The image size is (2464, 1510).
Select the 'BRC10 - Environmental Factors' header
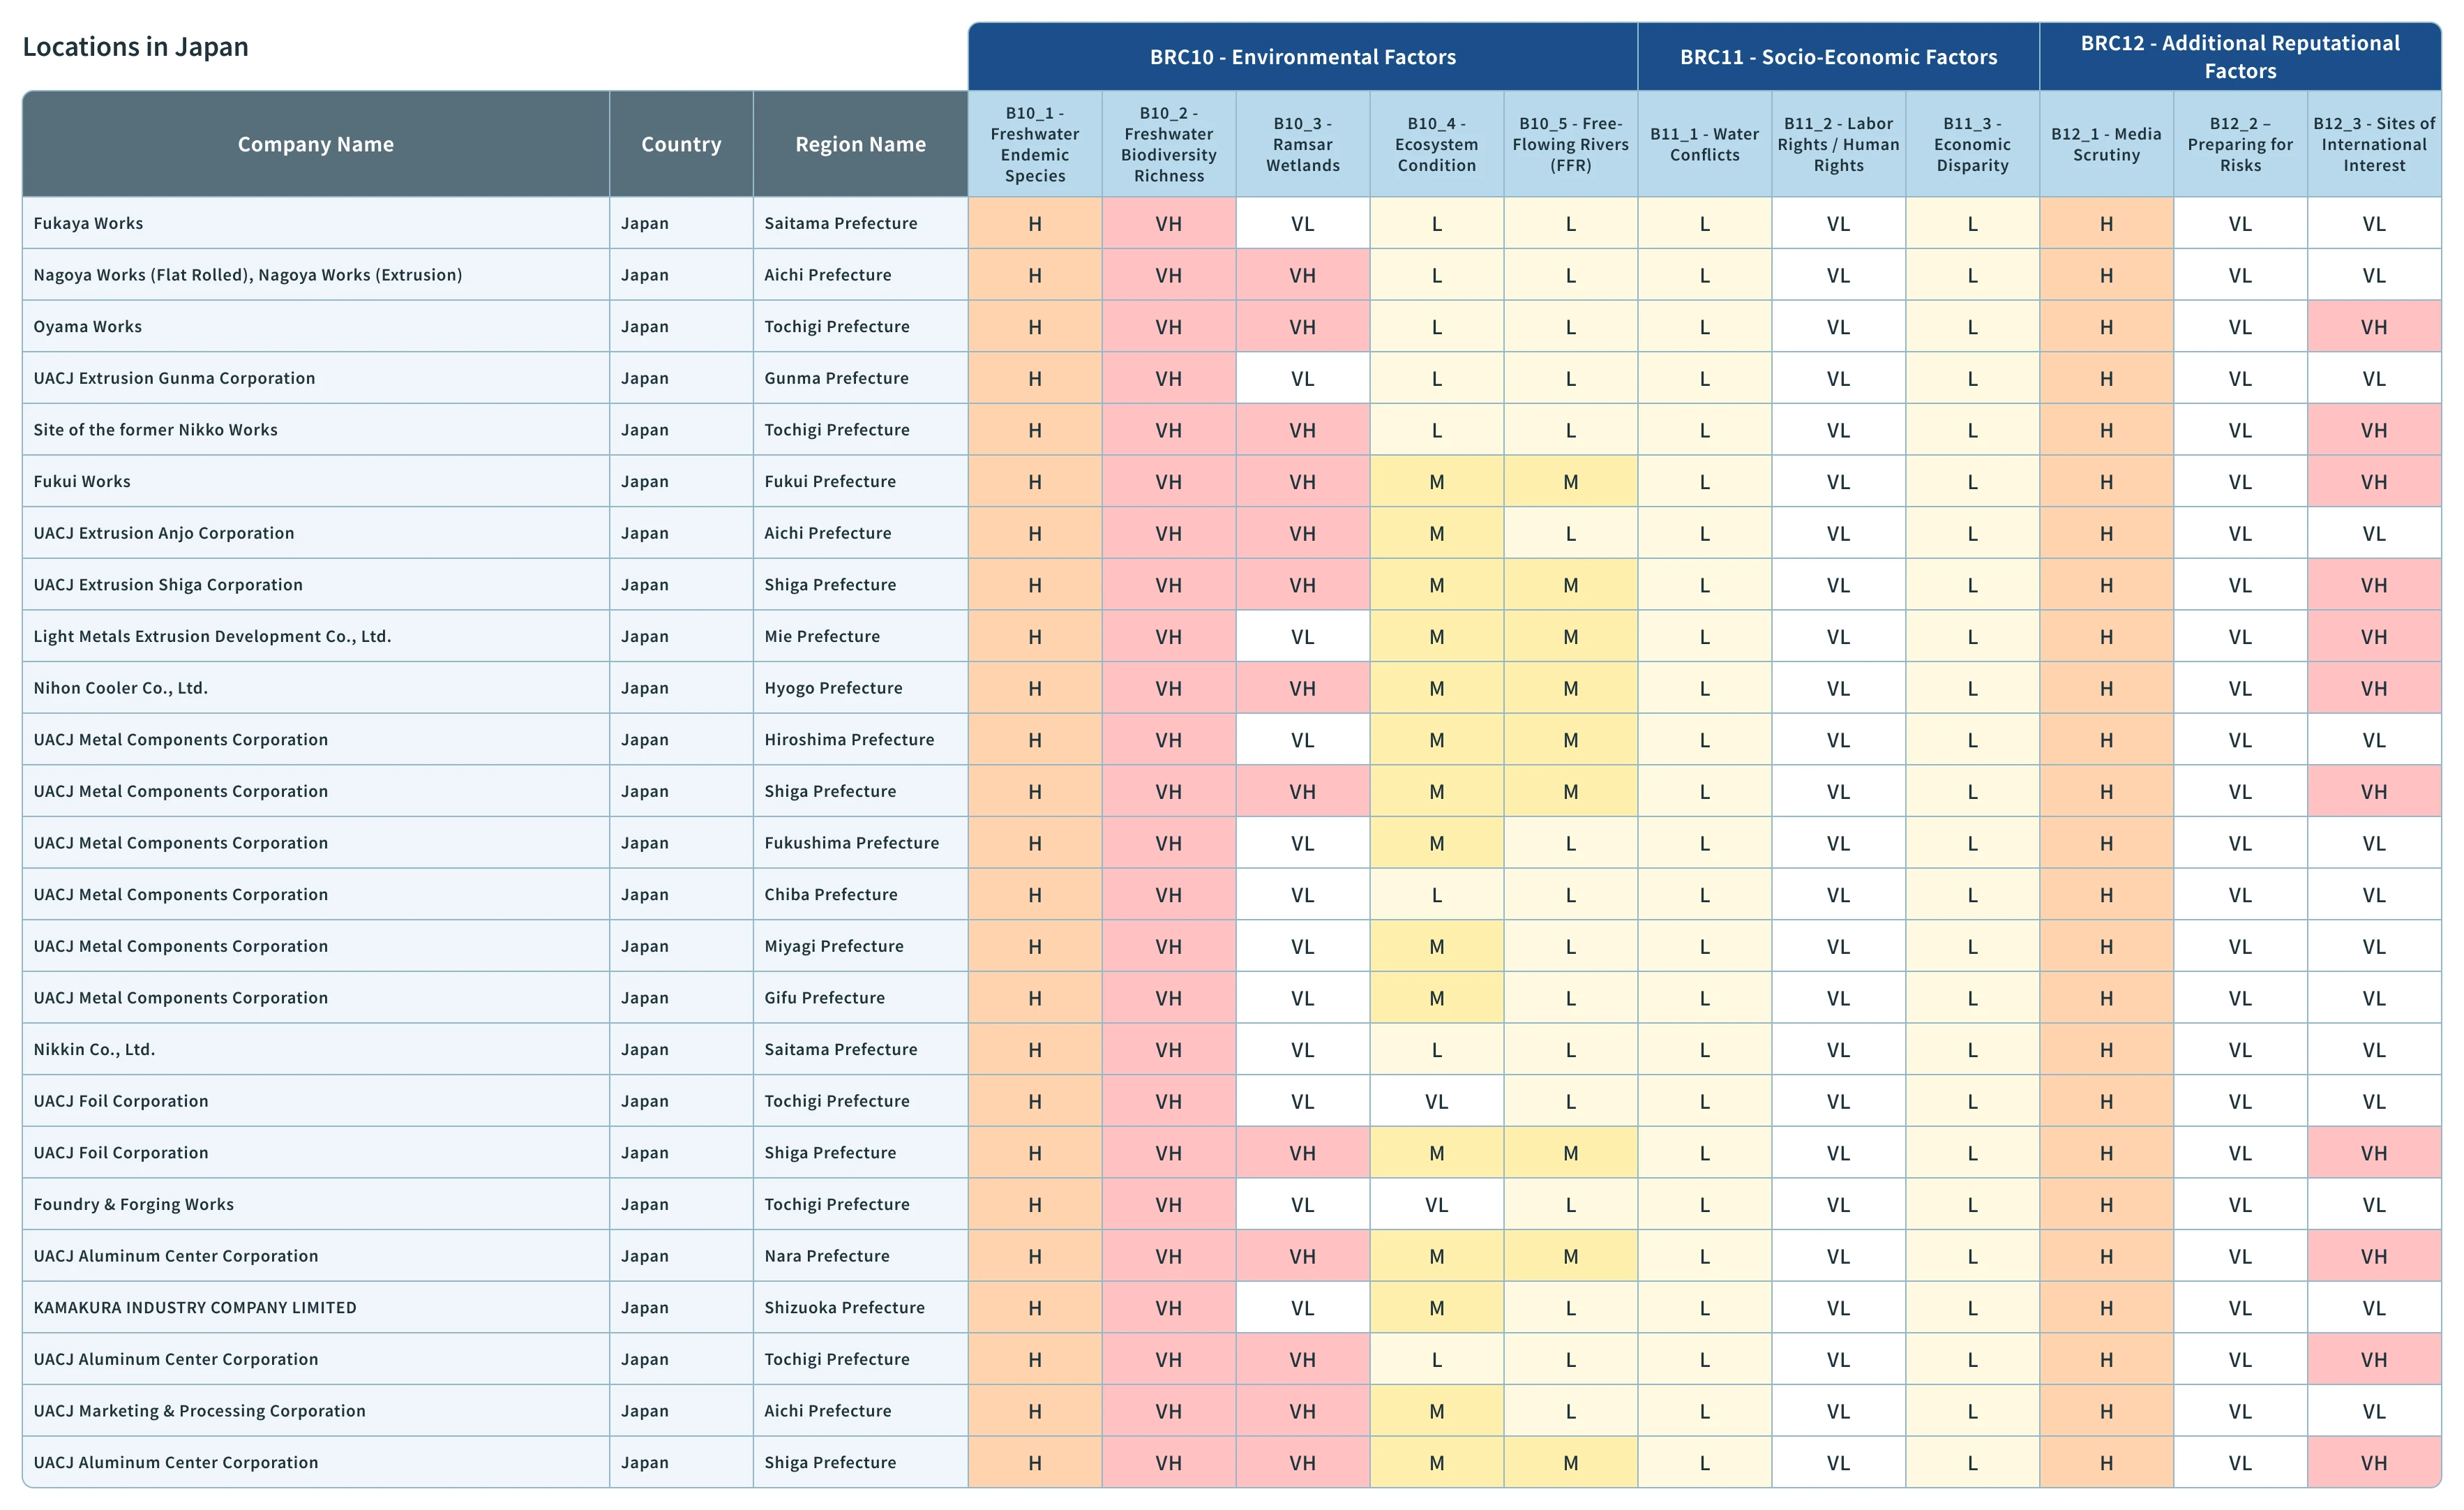(x=1302, y=57)
